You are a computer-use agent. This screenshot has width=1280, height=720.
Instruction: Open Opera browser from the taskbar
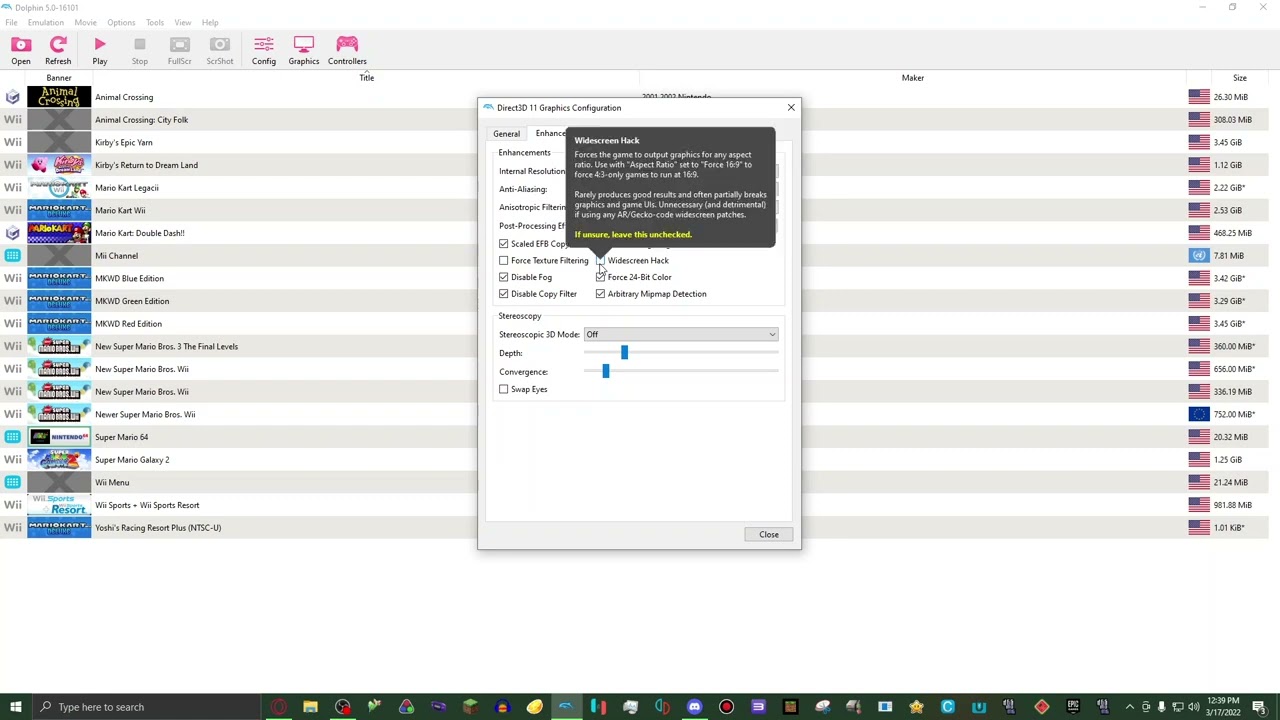pos(278,707)
